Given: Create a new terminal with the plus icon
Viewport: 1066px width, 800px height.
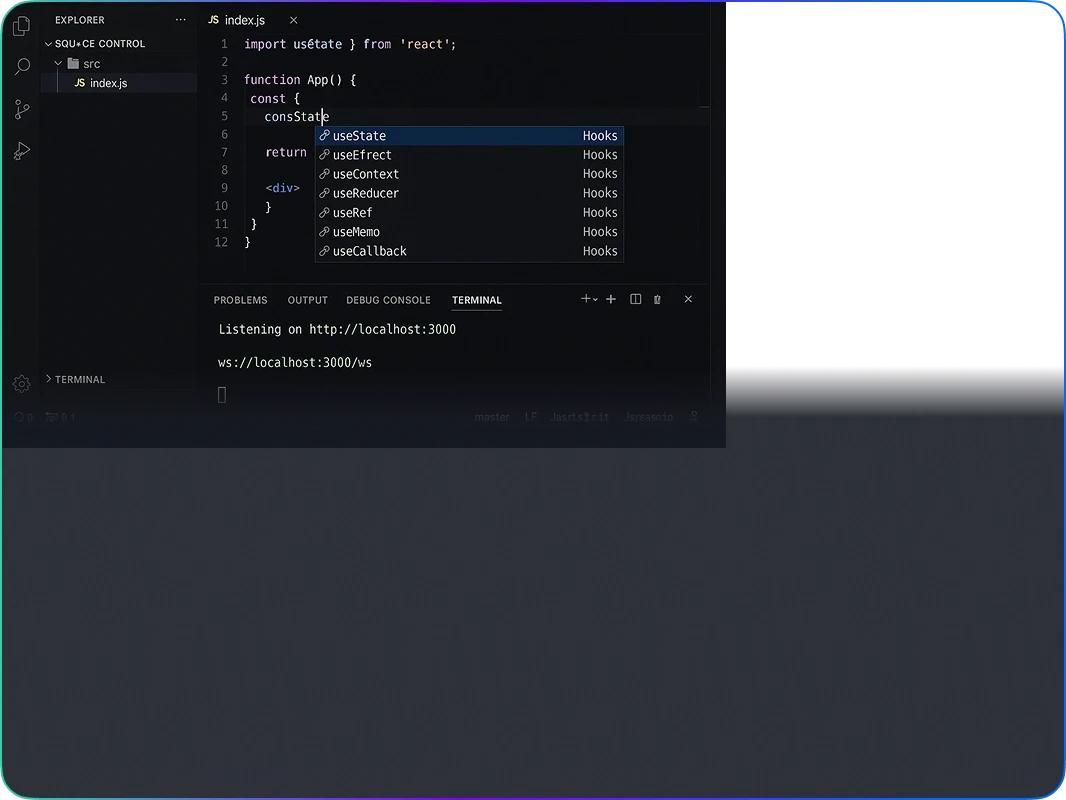Looking at the screenshot, I should click(x=610, y=299).
